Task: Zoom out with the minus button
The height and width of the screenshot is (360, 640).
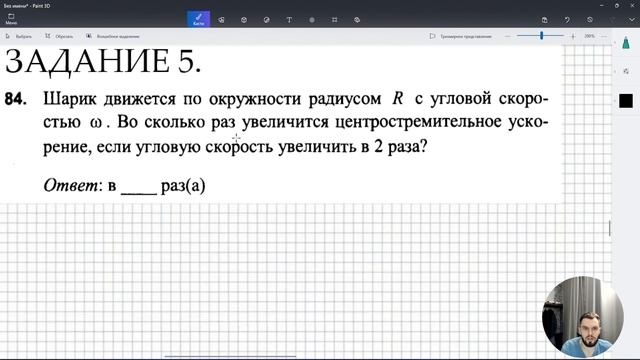Action: pyautogui.click(x=507, y=36)
